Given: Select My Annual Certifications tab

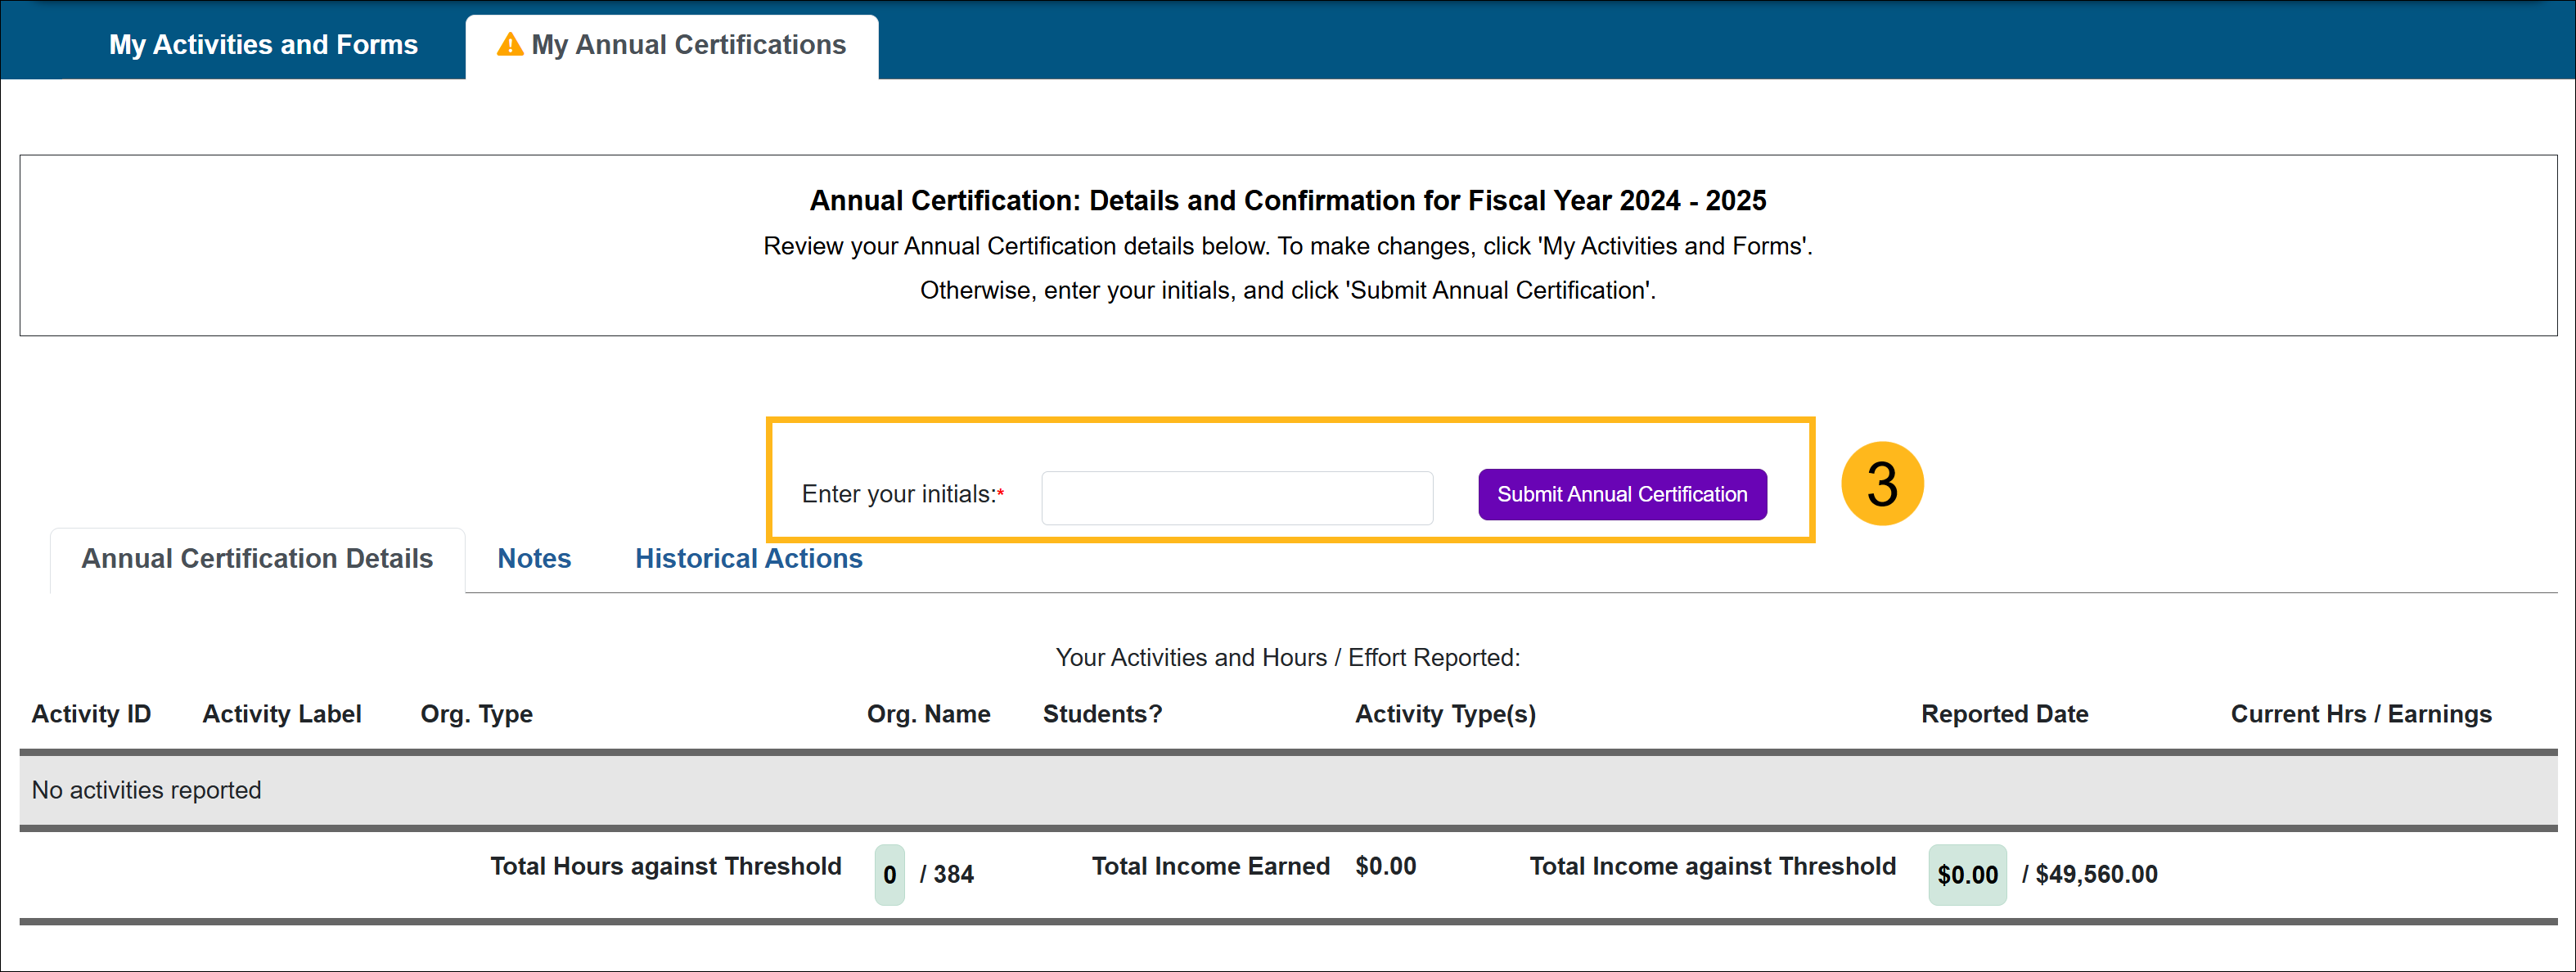Looking at the screenshot, I should point(688,45).
